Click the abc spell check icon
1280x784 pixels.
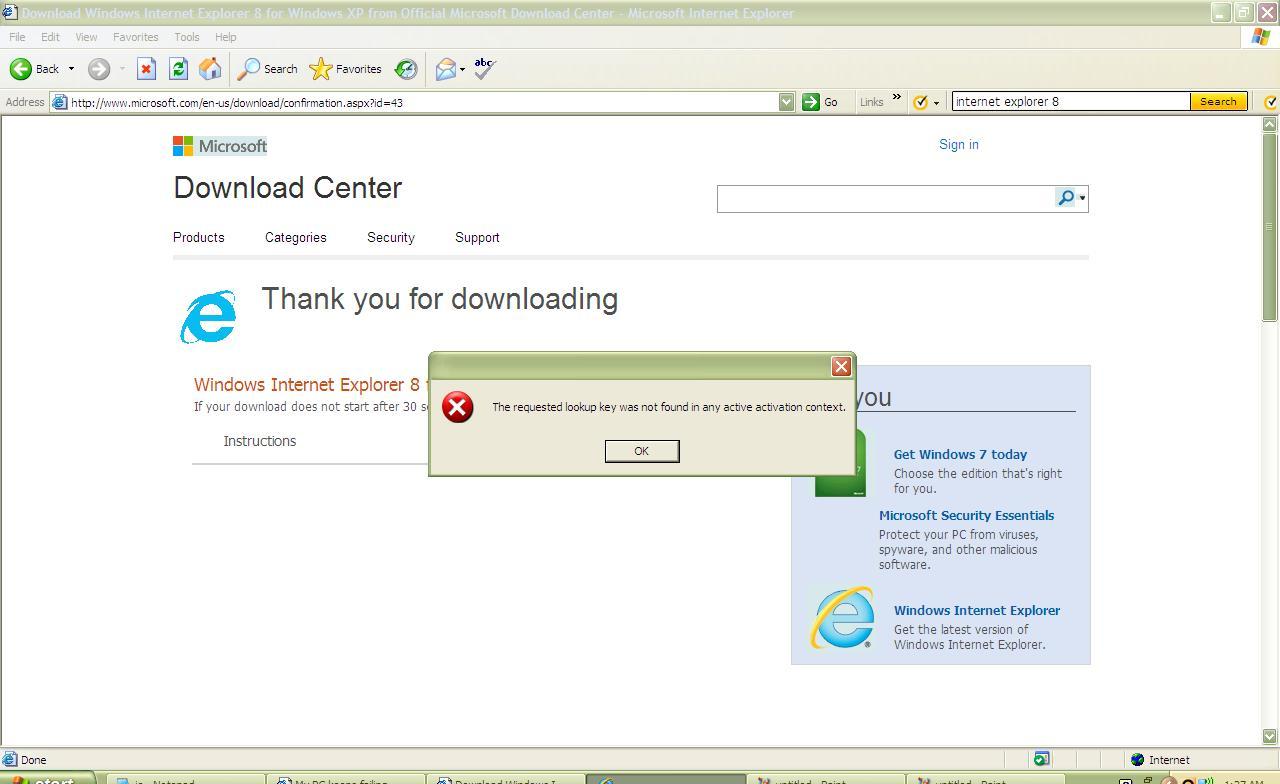click(x=485, y=68)
